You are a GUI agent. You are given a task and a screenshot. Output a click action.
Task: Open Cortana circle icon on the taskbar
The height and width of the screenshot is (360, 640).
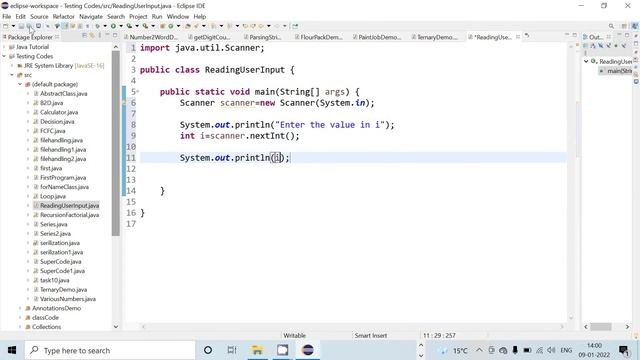click(x=208, y=350)
